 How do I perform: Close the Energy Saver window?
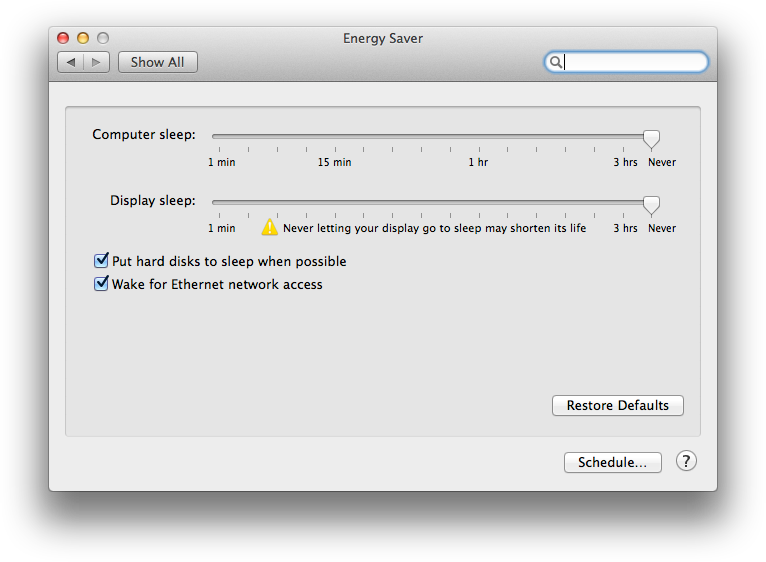63,38
